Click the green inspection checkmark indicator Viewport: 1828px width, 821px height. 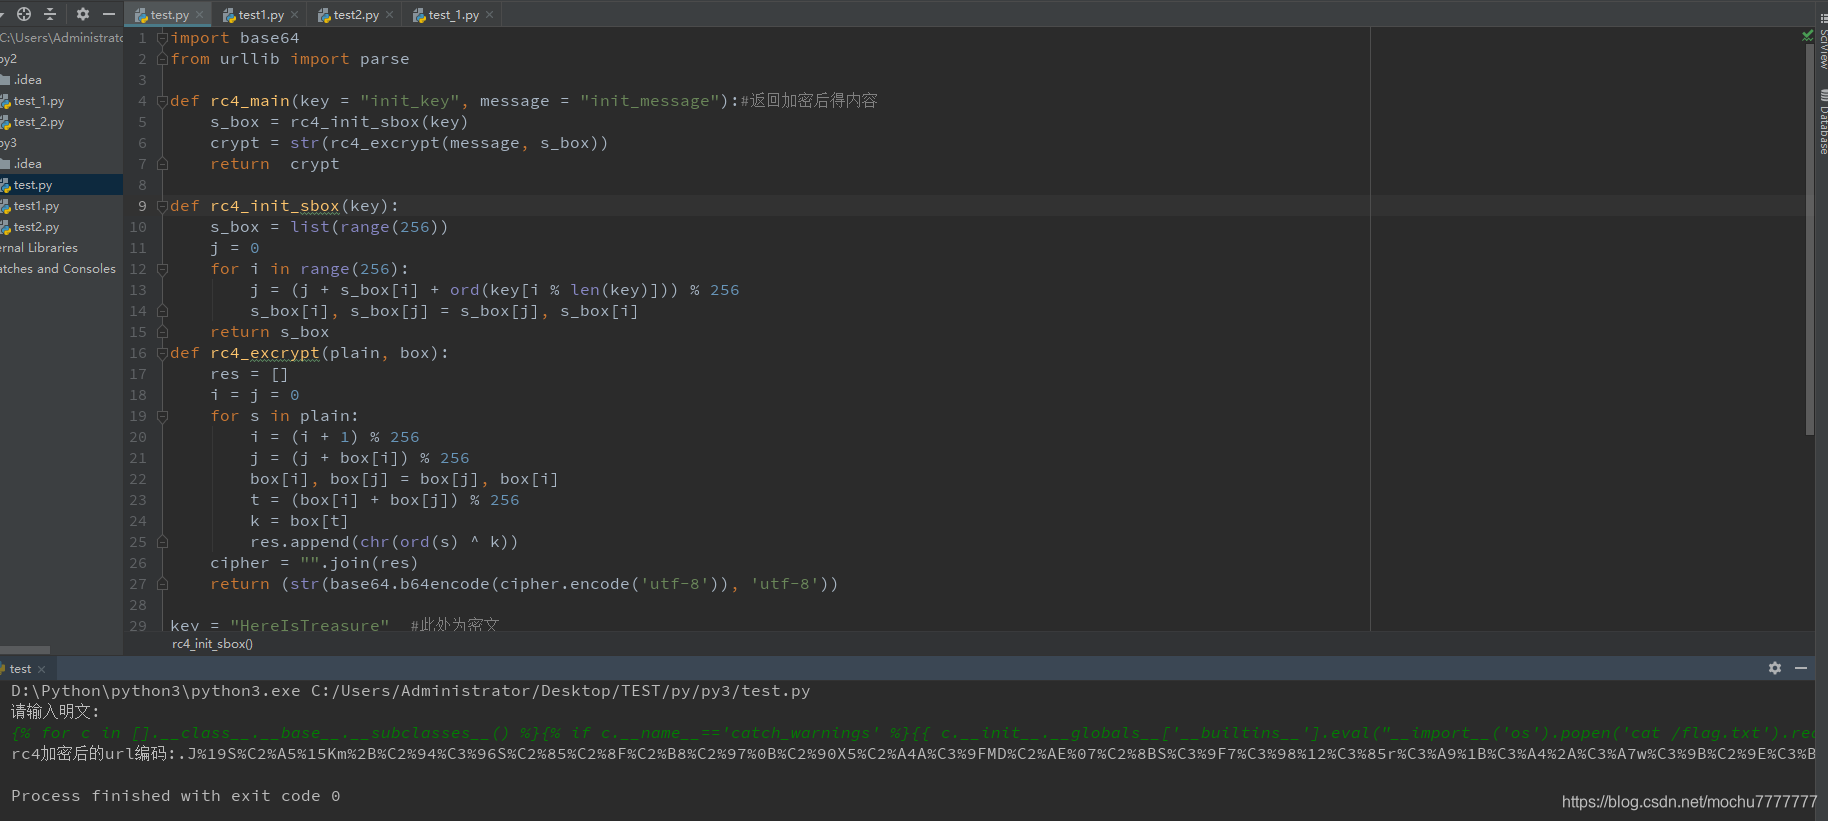tap(1807, 36)
